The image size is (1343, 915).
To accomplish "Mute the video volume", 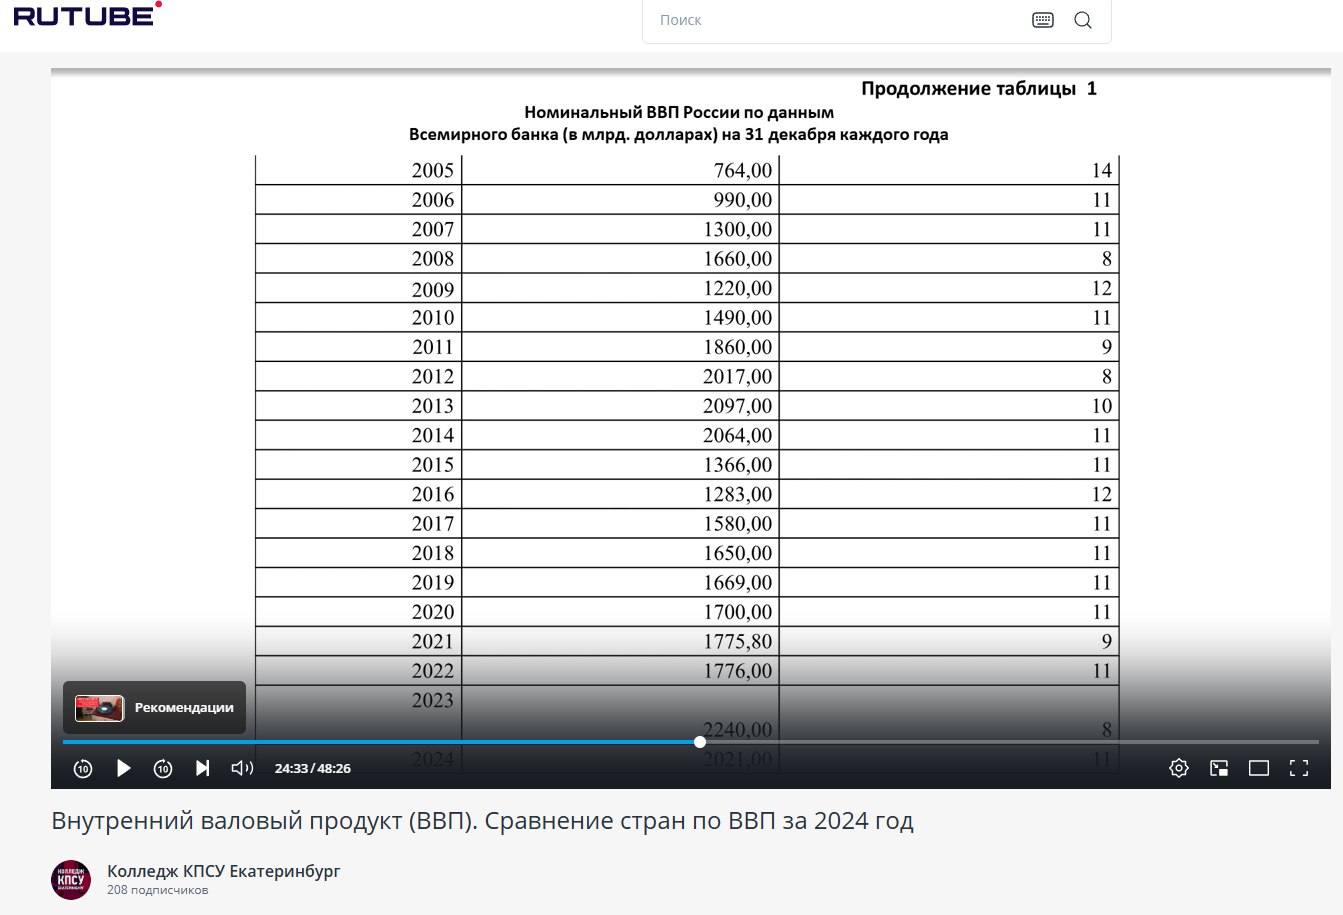I will click(x=242, y=768).
